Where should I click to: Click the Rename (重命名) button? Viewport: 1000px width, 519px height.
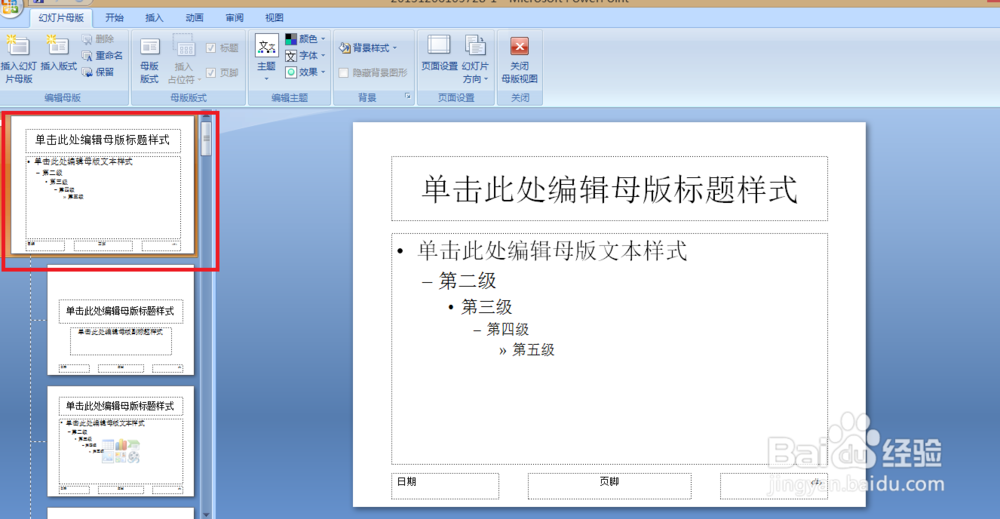pos(102,55)
